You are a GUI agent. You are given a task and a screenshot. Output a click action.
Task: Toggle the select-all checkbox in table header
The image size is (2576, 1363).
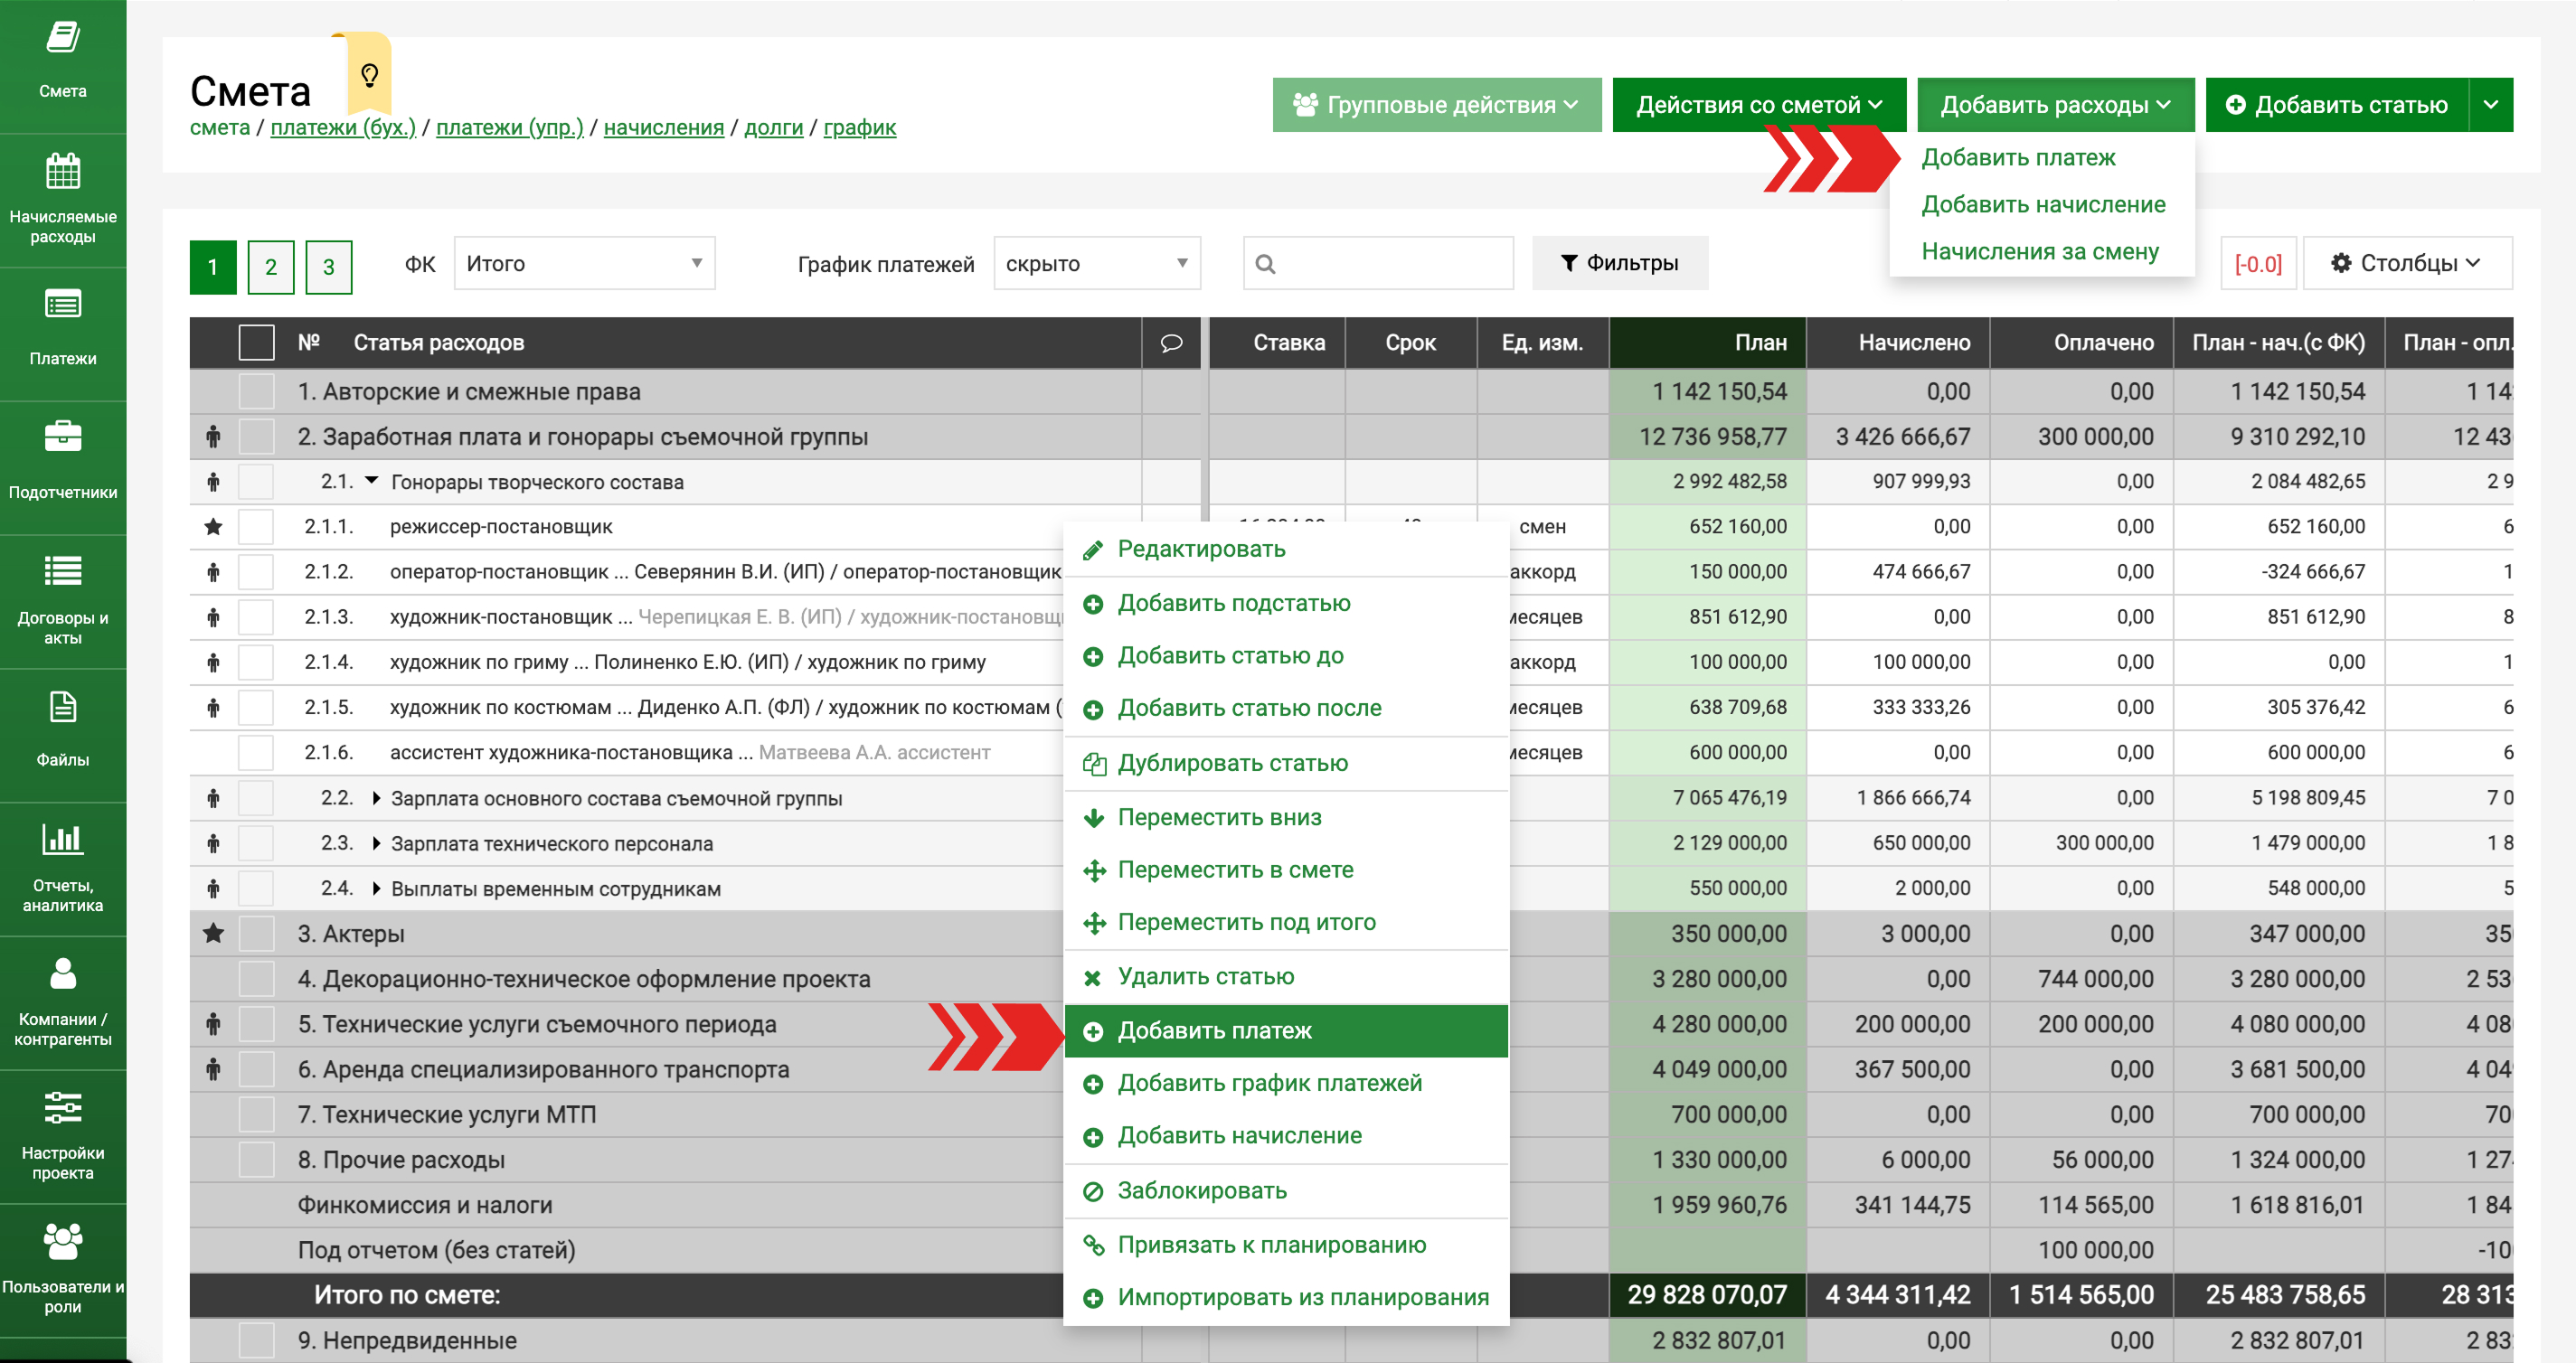tap(256, 343)
